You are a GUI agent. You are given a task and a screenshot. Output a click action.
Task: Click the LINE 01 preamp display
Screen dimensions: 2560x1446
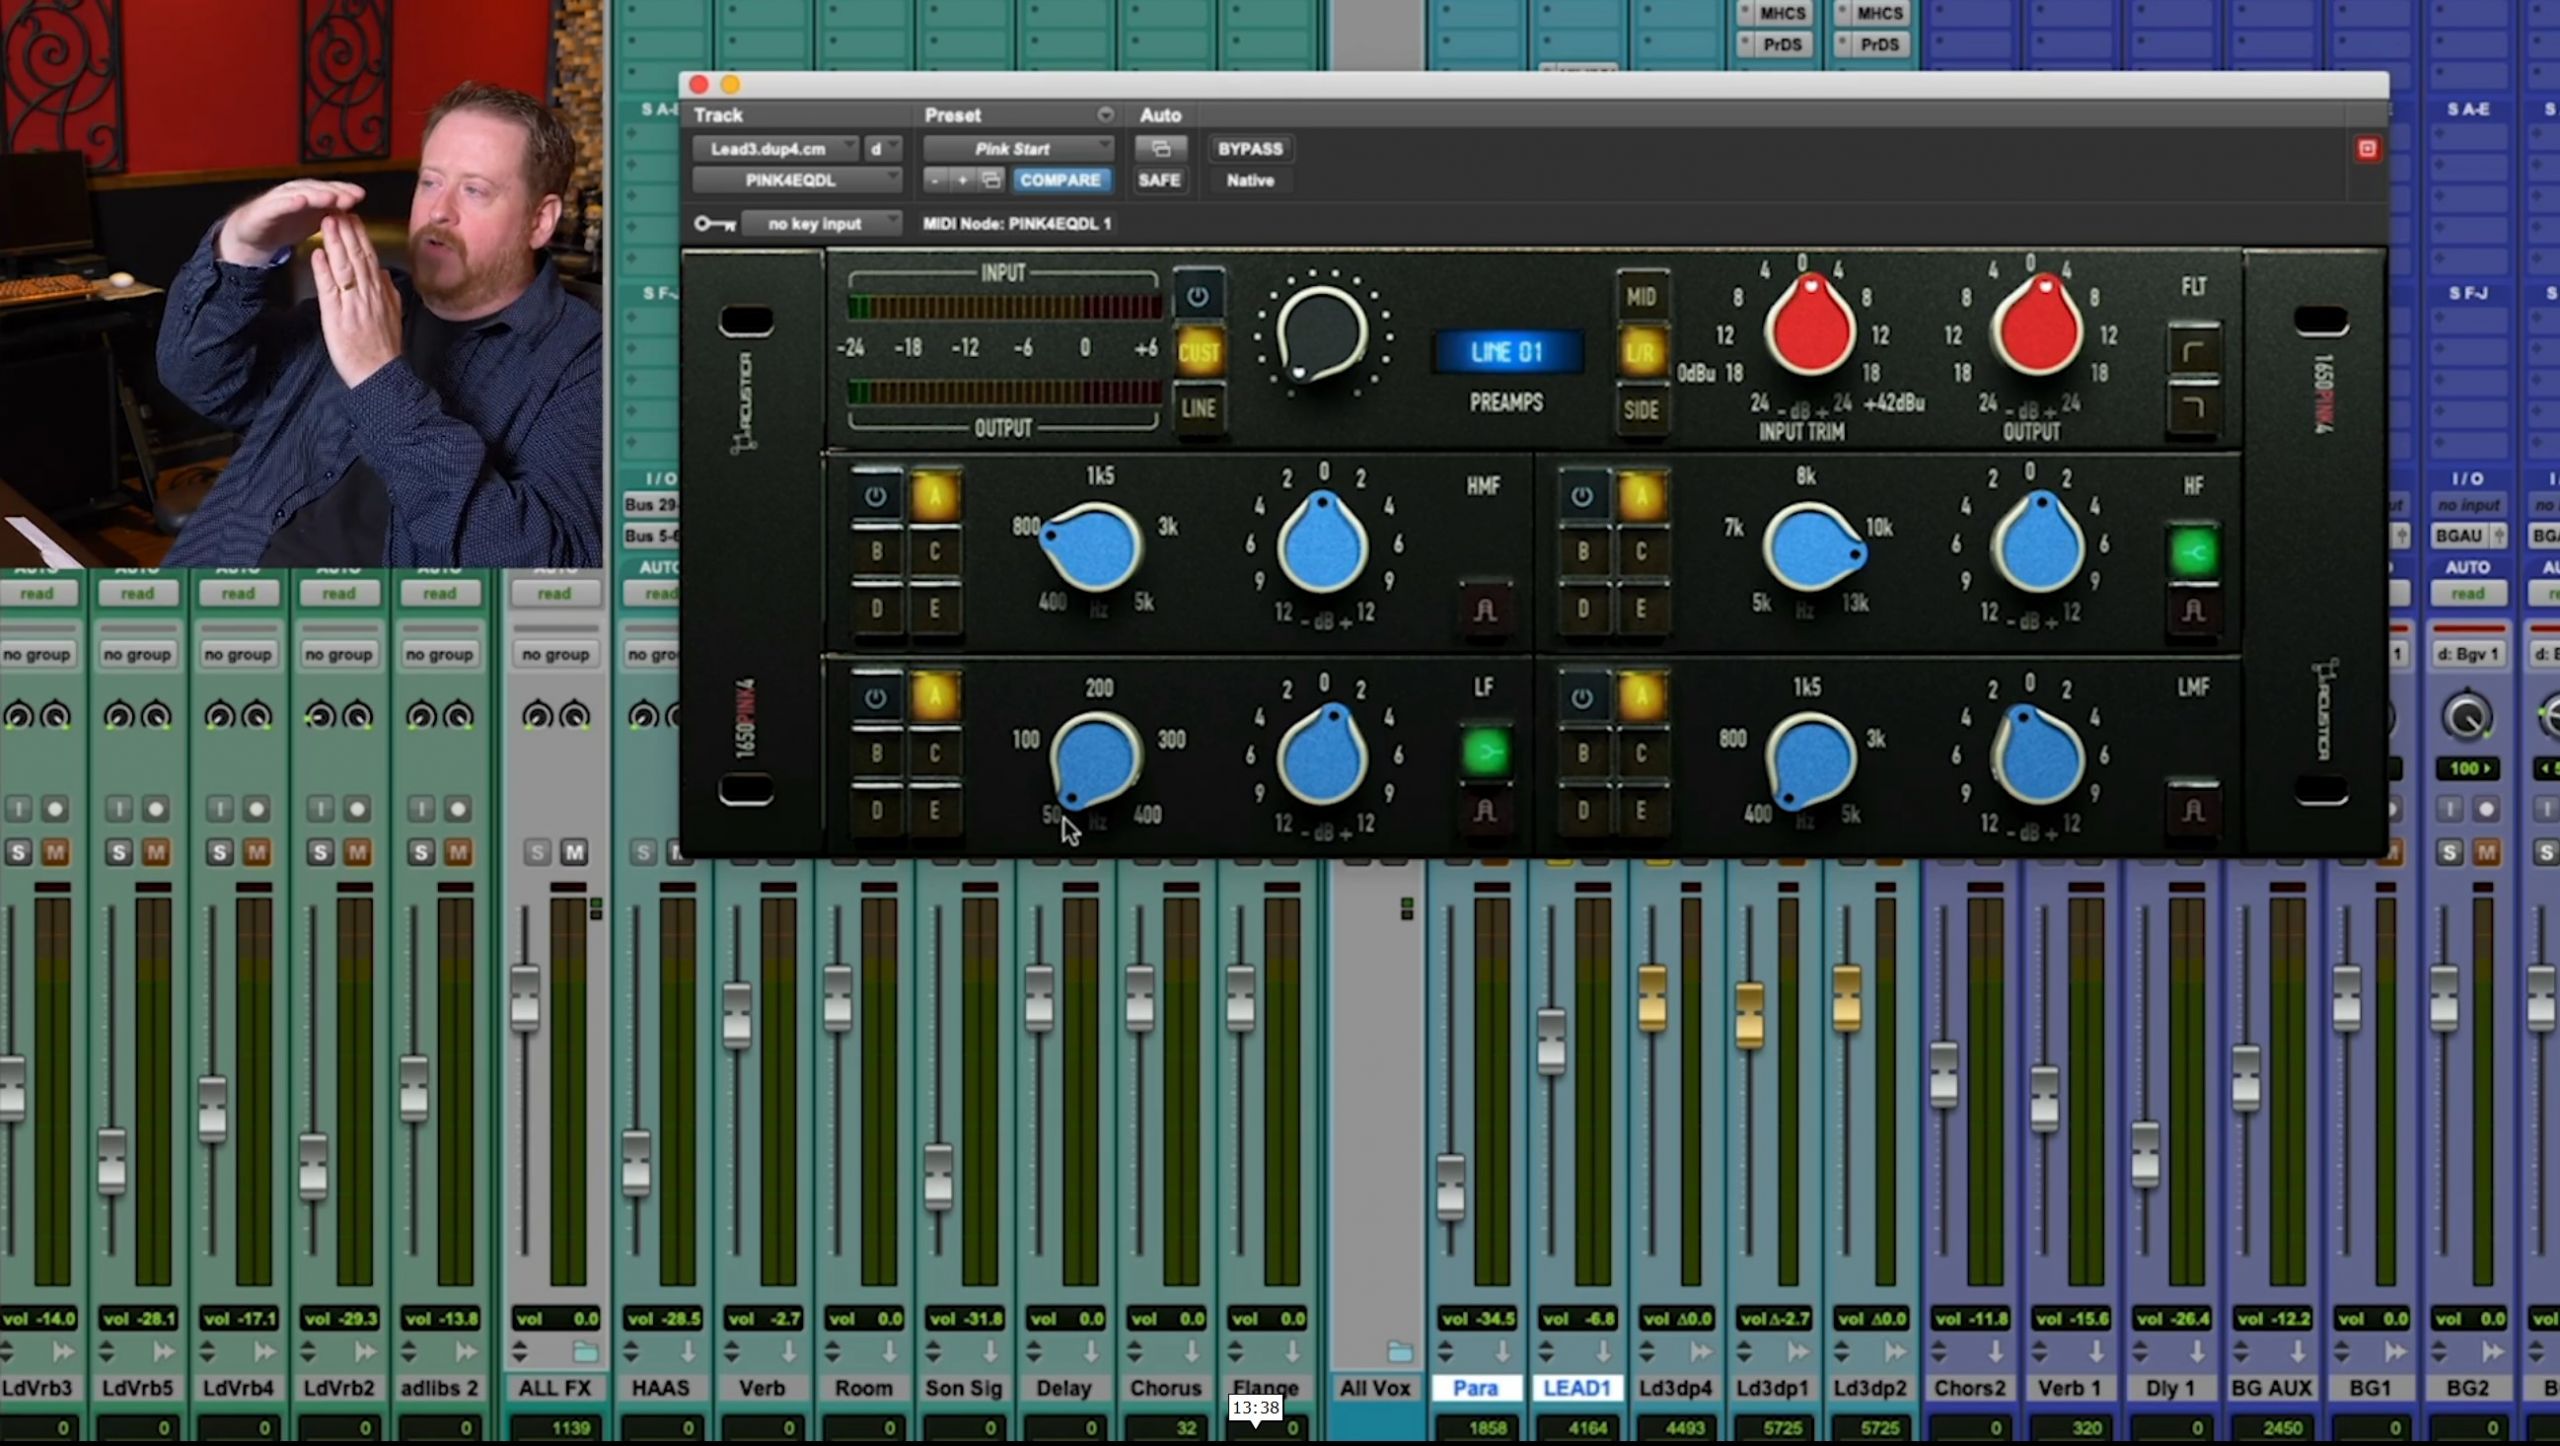[1508, 352]
